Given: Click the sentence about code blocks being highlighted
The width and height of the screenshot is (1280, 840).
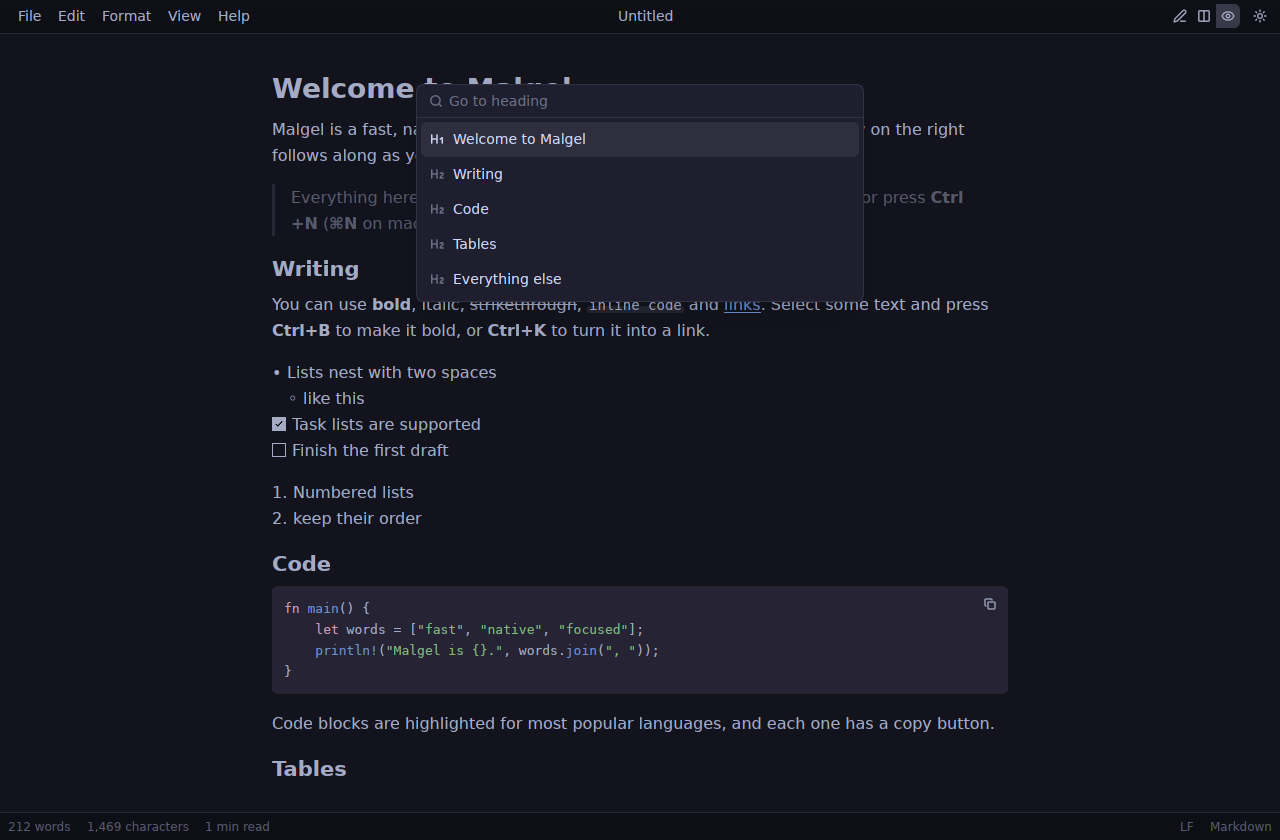Looking at the screenshot, I should [x=633, y=723].
